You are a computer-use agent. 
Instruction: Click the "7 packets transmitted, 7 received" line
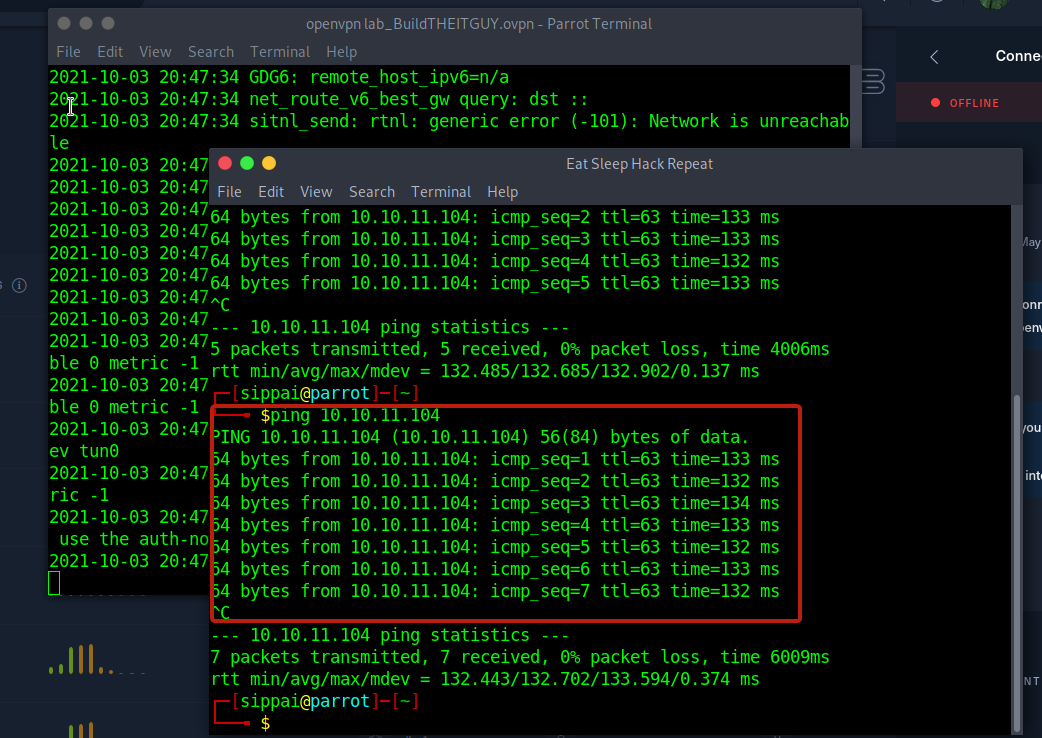point(520,657)
